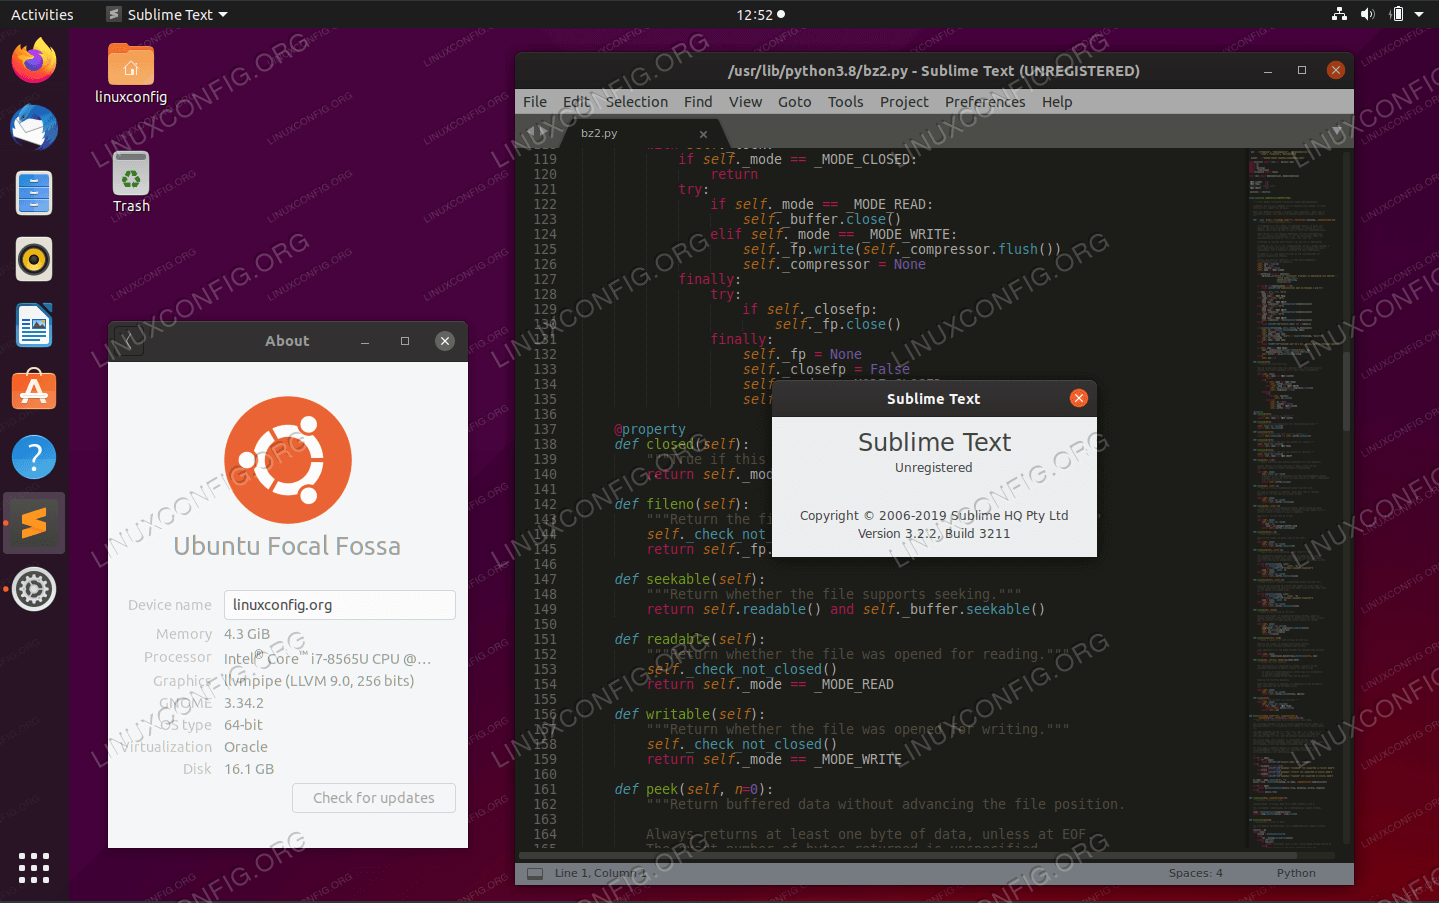Screen dimensions: 1439x903
Task: Open the Help icon in dock
Action: (x=34, y=457)
